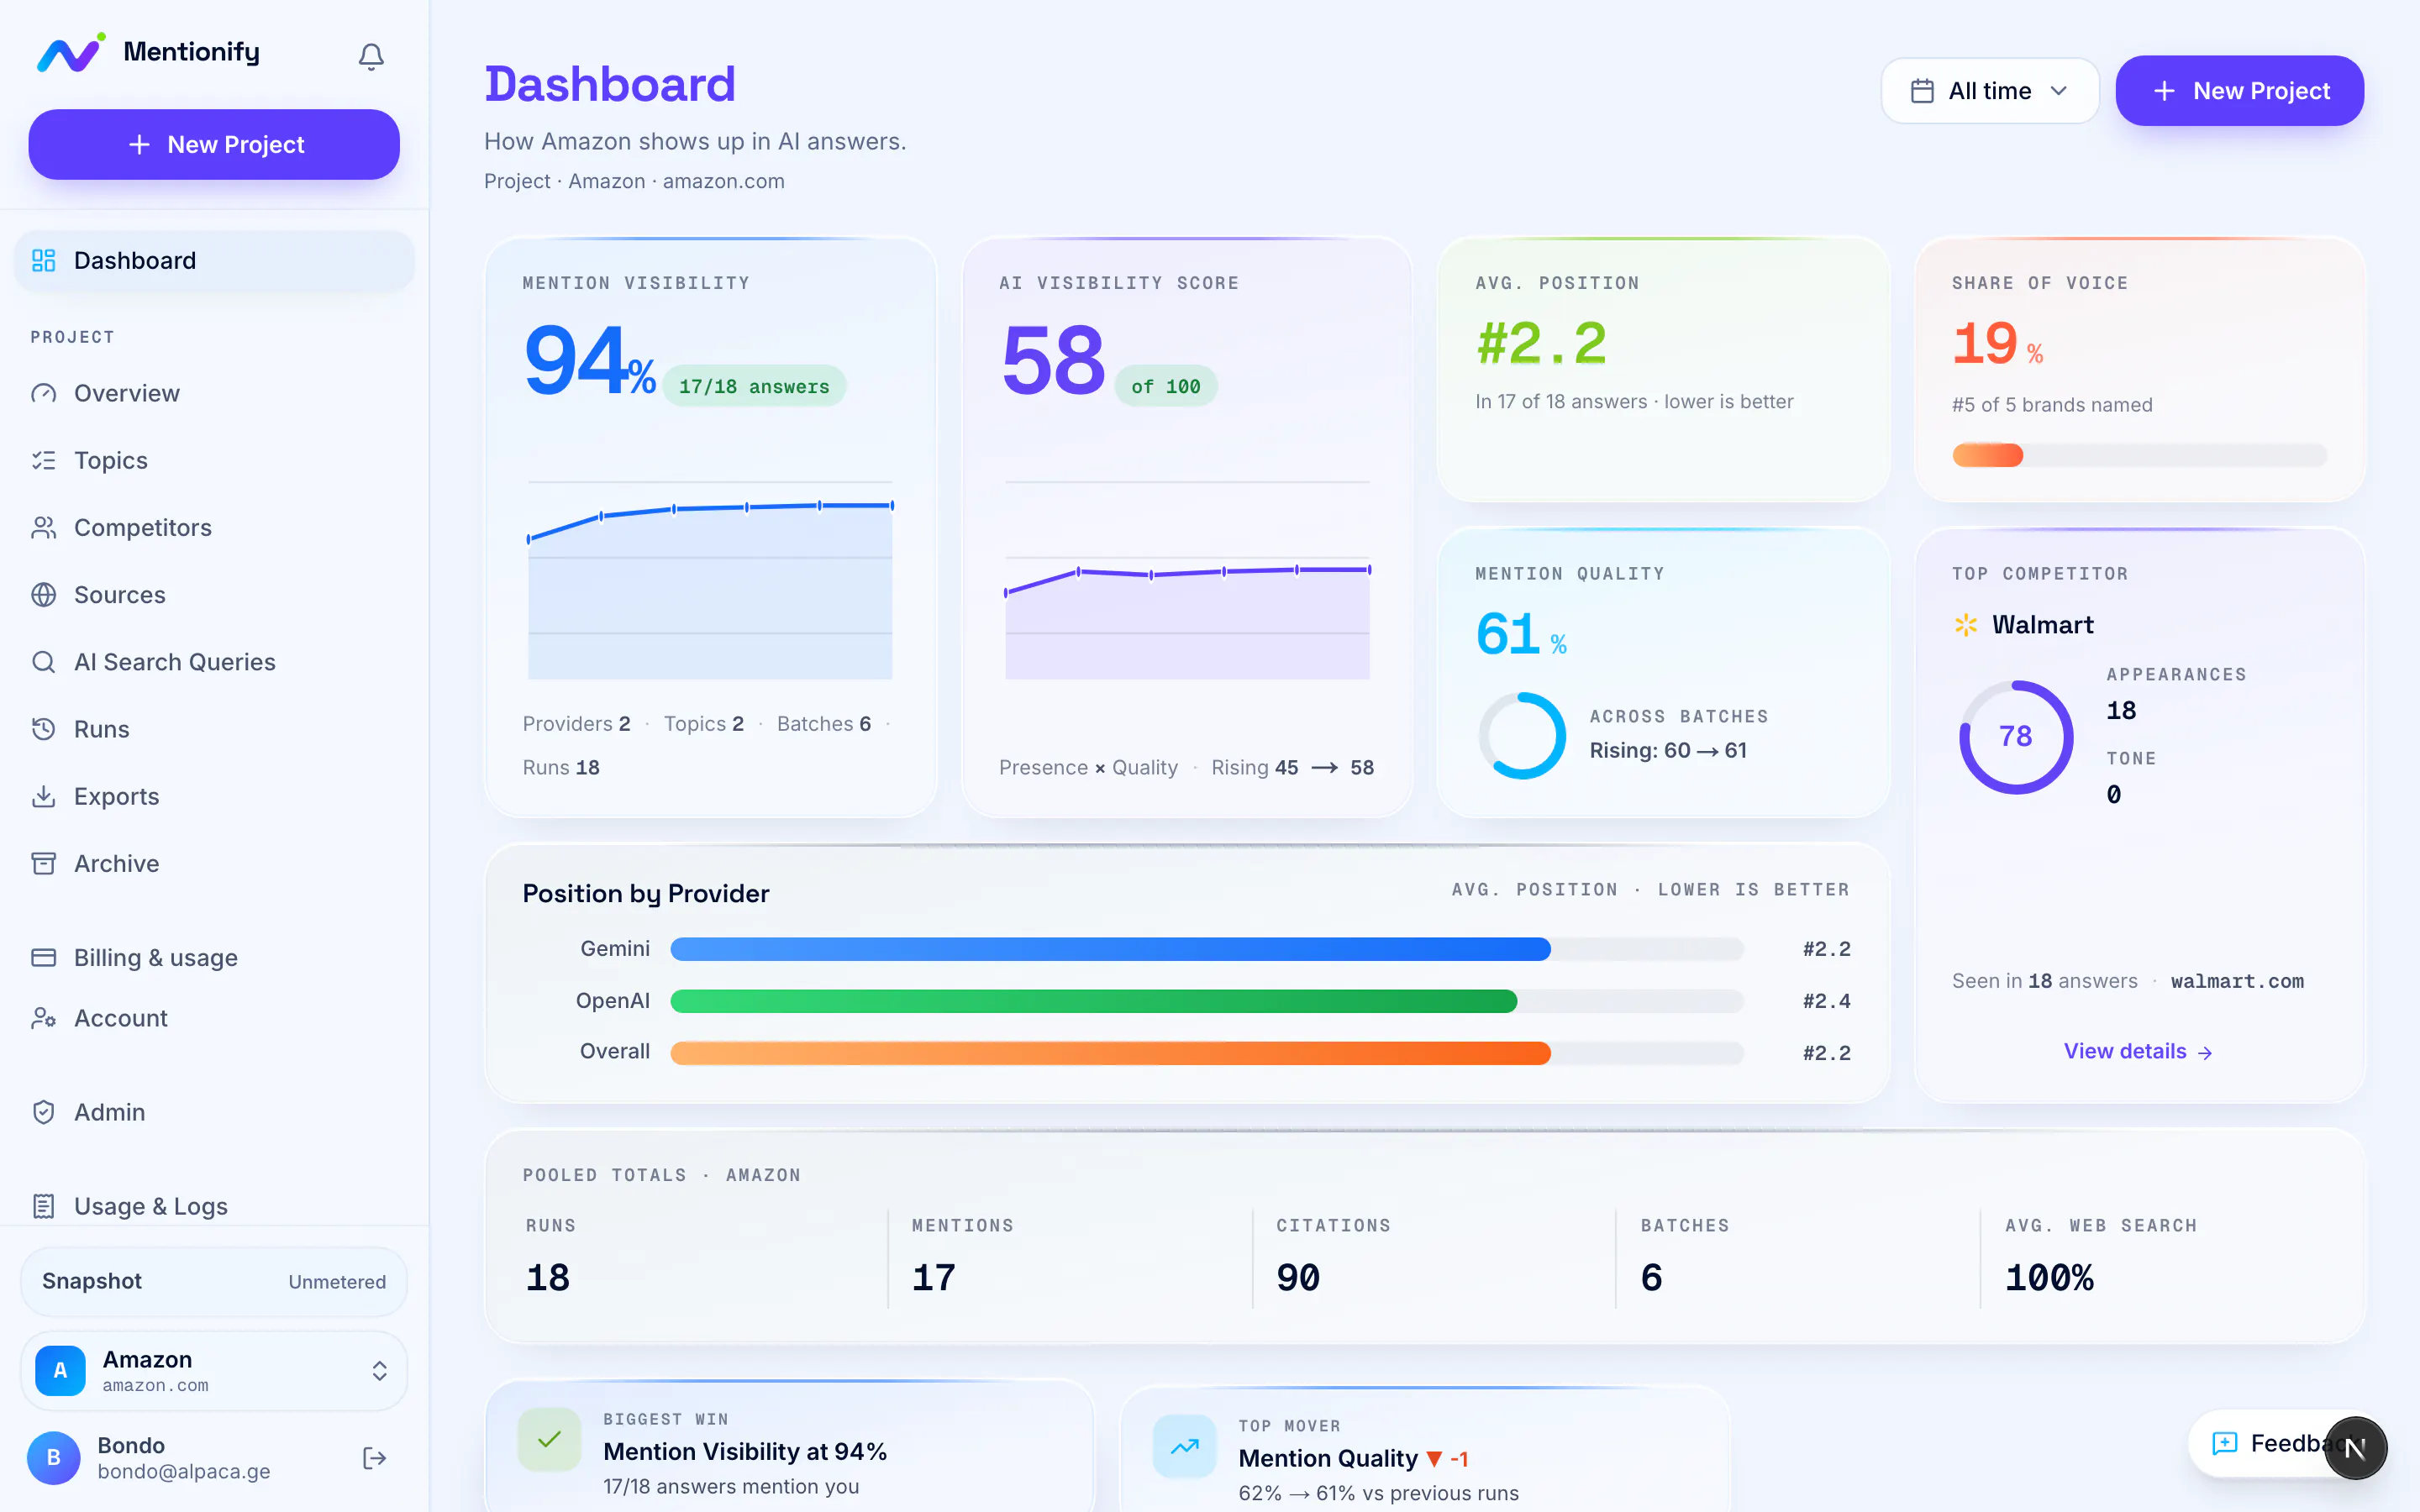This screenshot has height=1512, width=2420.
Task: Click the Gemini position bar
Action: [x=1207, y=949]
